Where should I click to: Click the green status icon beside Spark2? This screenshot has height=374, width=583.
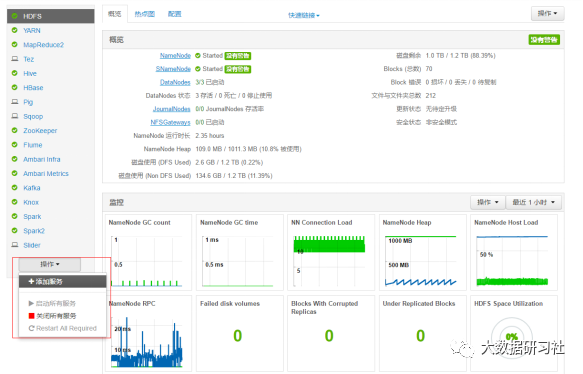pos(15,230)
